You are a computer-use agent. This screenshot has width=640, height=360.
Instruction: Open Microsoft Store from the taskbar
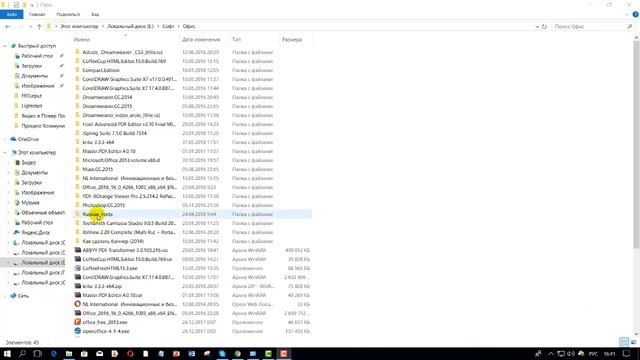point(84,353)
